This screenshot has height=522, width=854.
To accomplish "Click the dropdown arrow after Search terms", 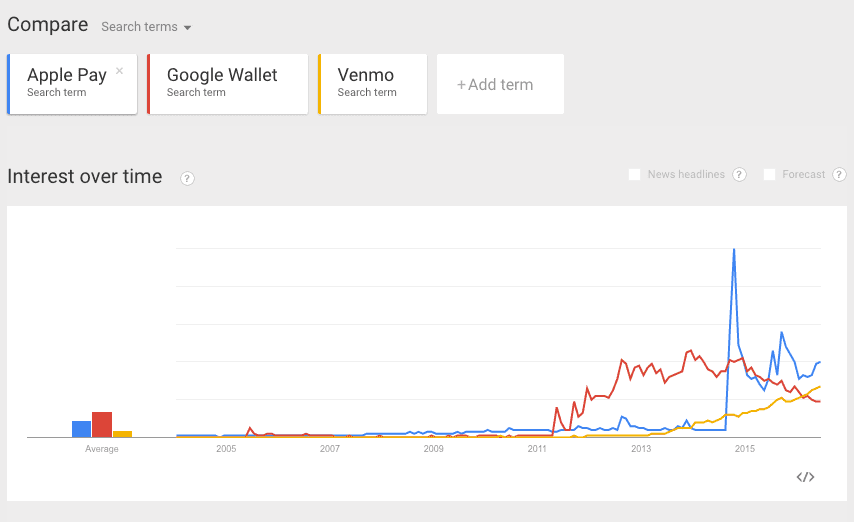I will [187, 28].
